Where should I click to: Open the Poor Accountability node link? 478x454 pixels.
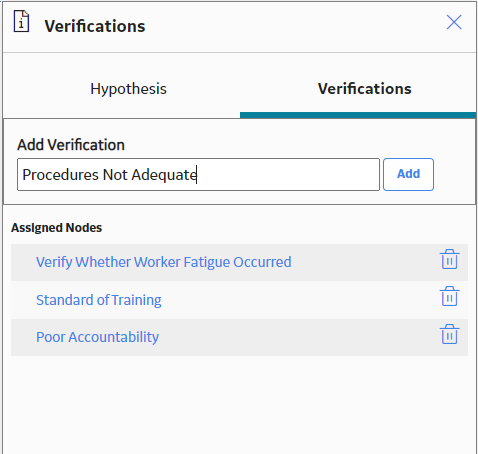tap(97, 337)
